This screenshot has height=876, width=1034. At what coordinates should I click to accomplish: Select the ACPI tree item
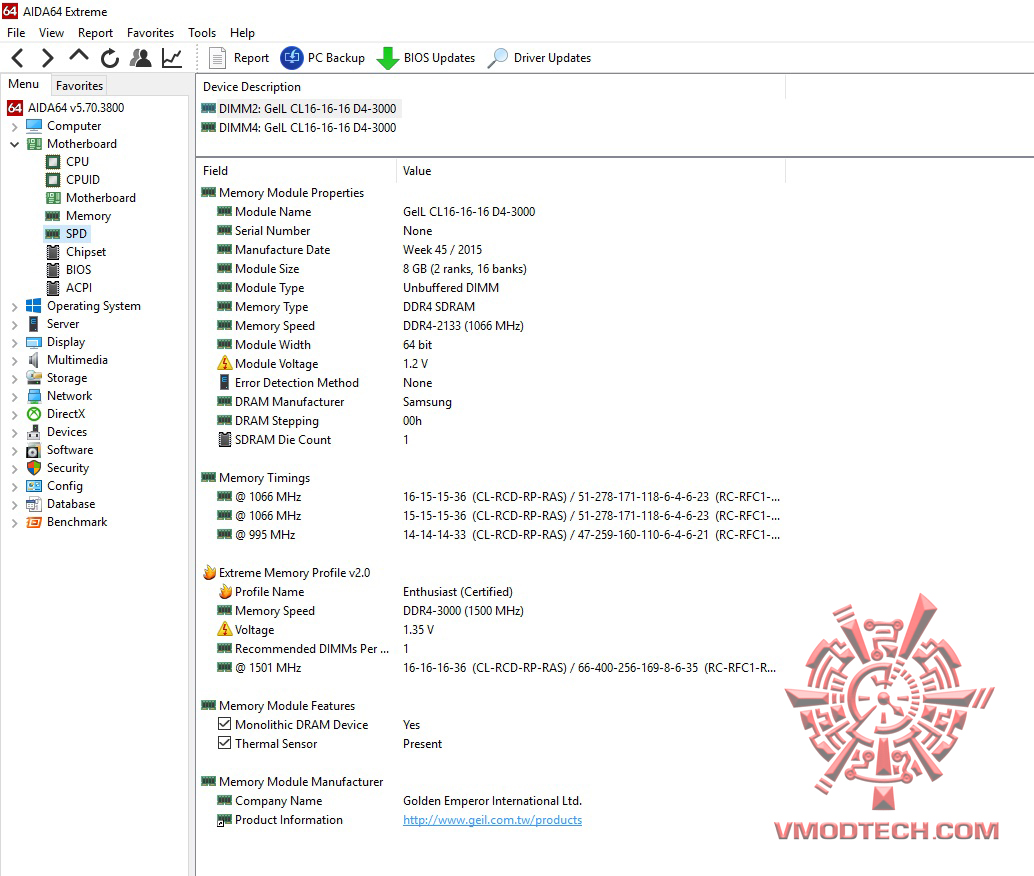coord(69,288)
